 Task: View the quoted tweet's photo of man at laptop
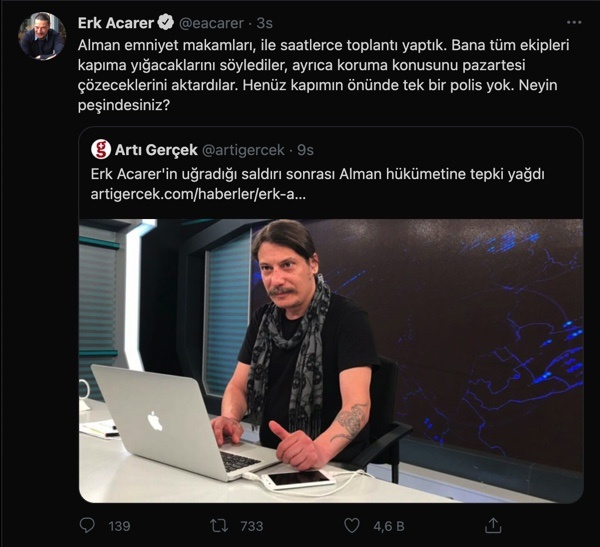click(x=331, y=361)
